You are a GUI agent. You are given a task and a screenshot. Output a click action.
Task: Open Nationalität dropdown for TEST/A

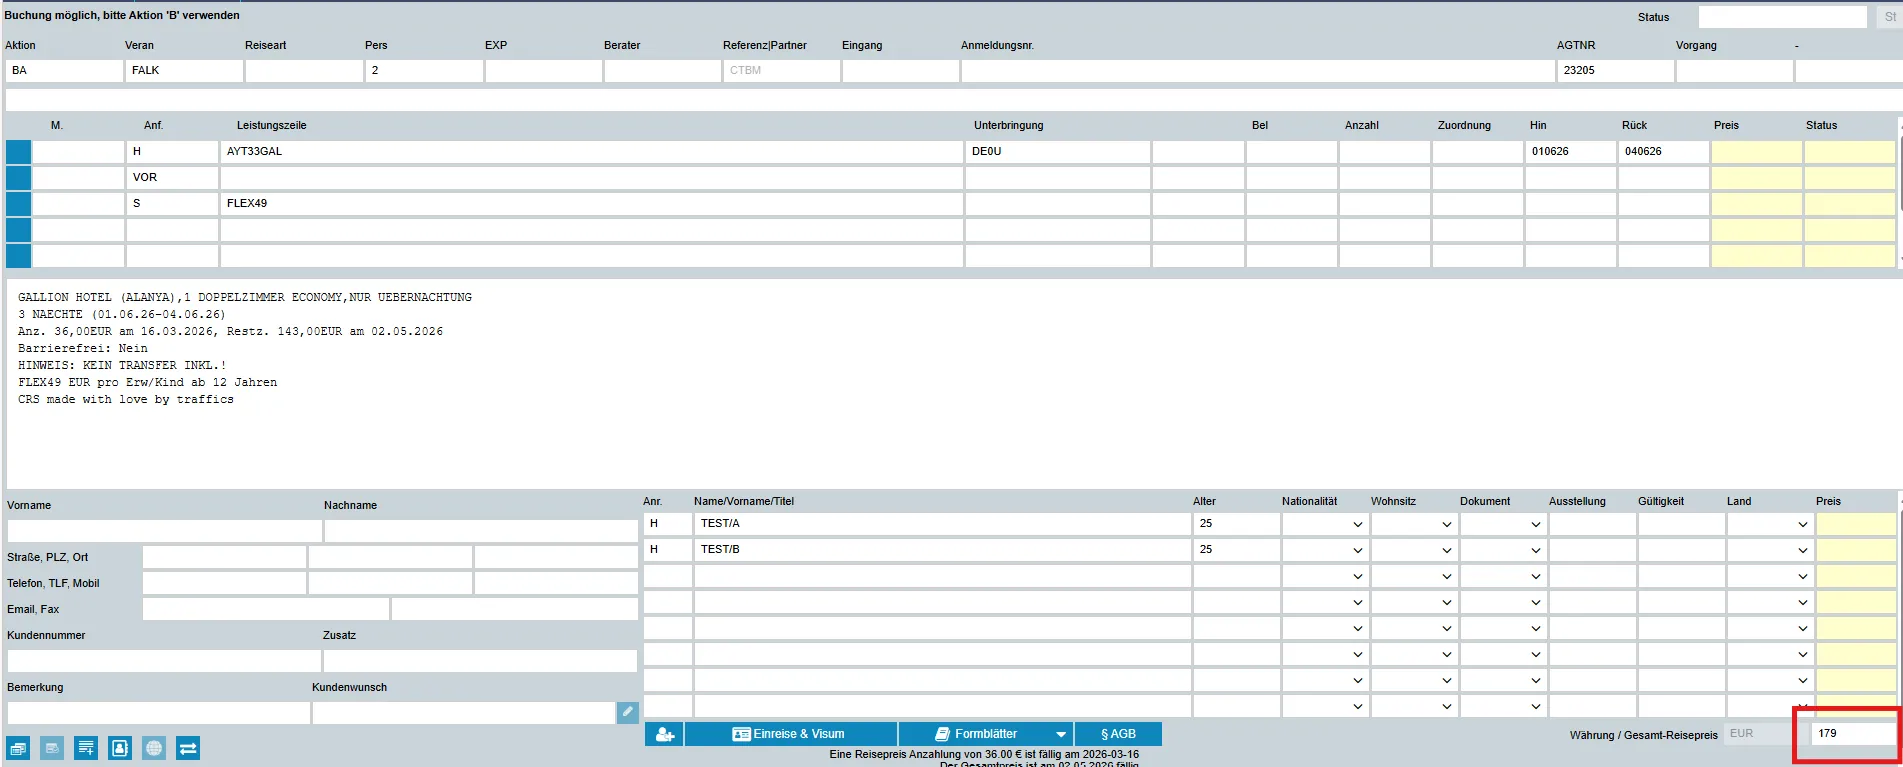pos(1323,524)
